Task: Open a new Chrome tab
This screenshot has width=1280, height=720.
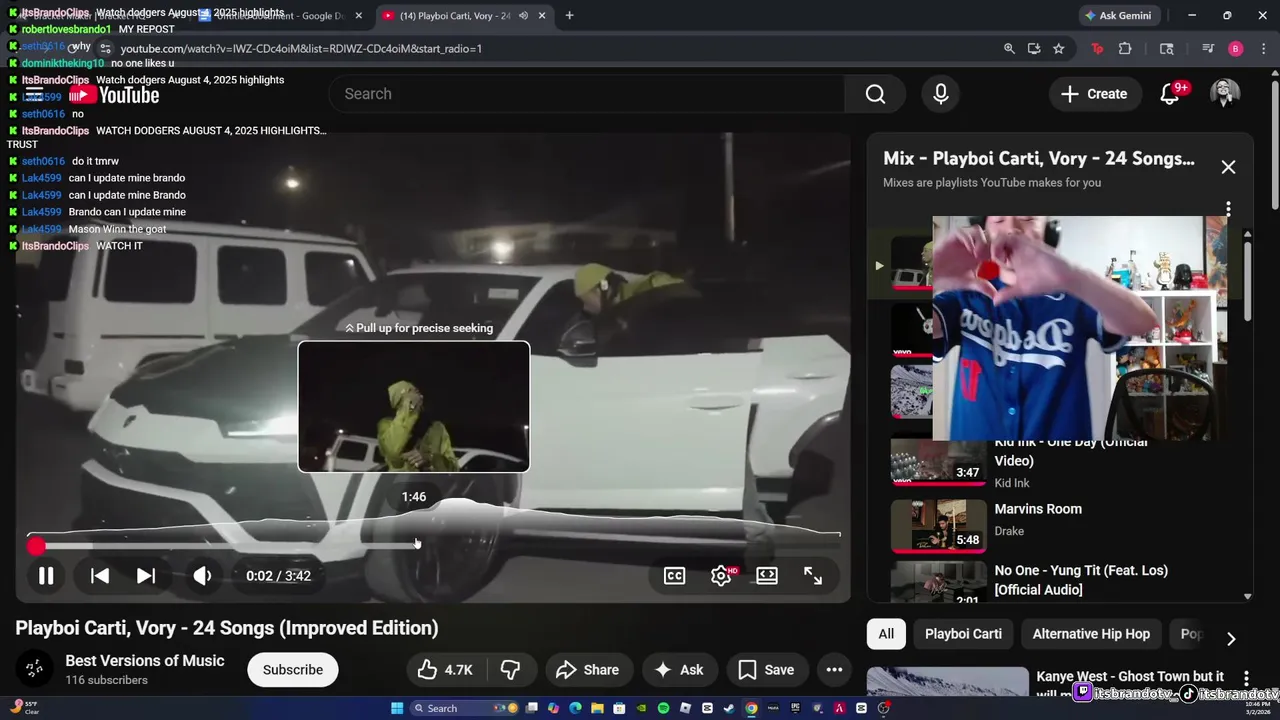Action: (x=569, y=16)
